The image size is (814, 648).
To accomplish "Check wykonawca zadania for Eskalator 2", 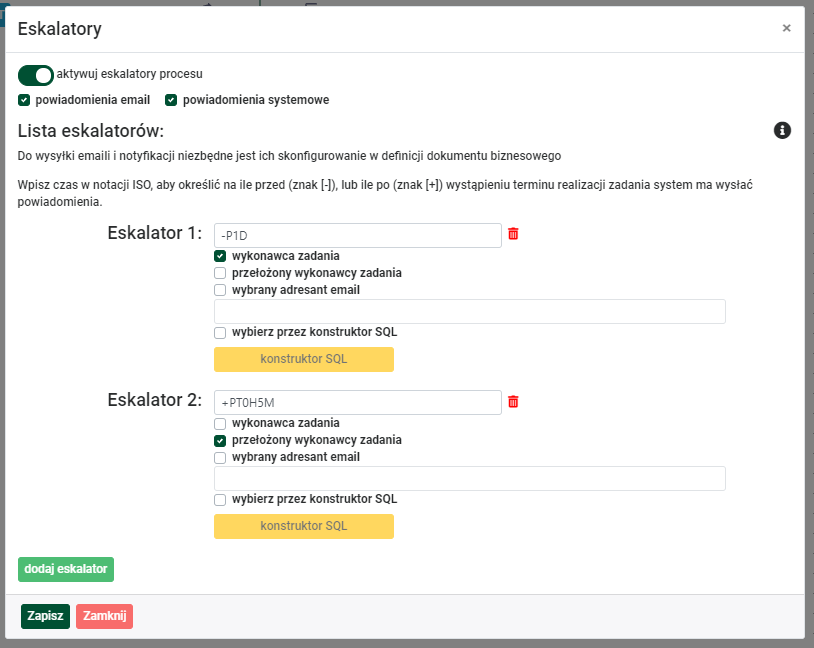I will pos(220,424).
